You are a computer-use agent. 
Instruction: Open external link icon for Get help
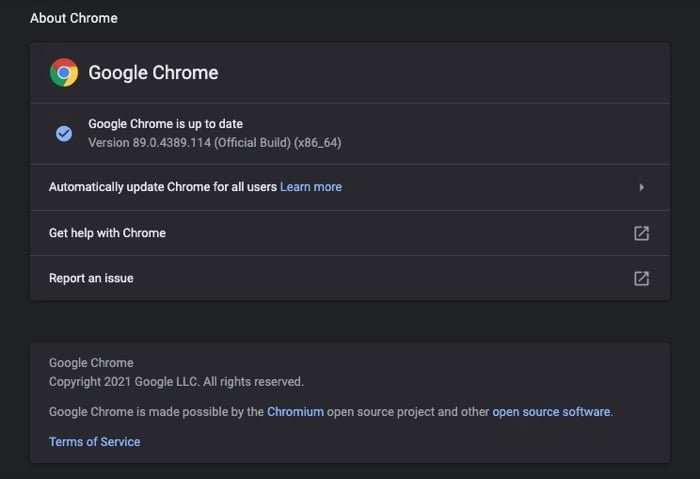tap(642, 233)
